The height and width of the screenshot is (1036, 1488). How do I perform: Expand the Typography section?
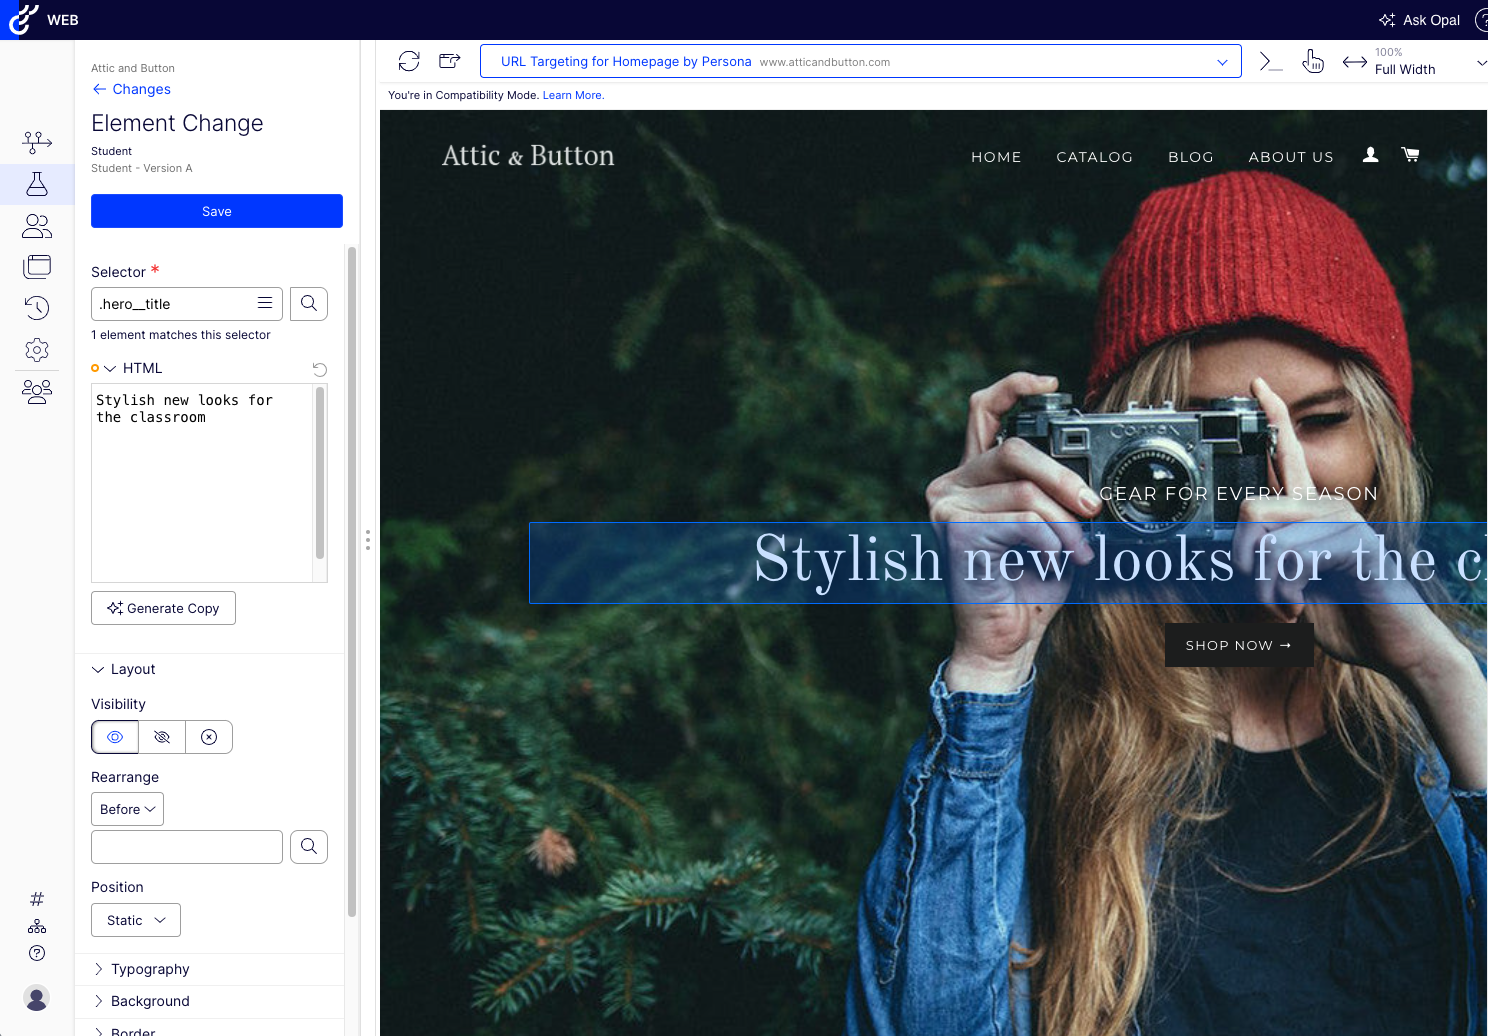pyautogui.click(x=150, y=969)
